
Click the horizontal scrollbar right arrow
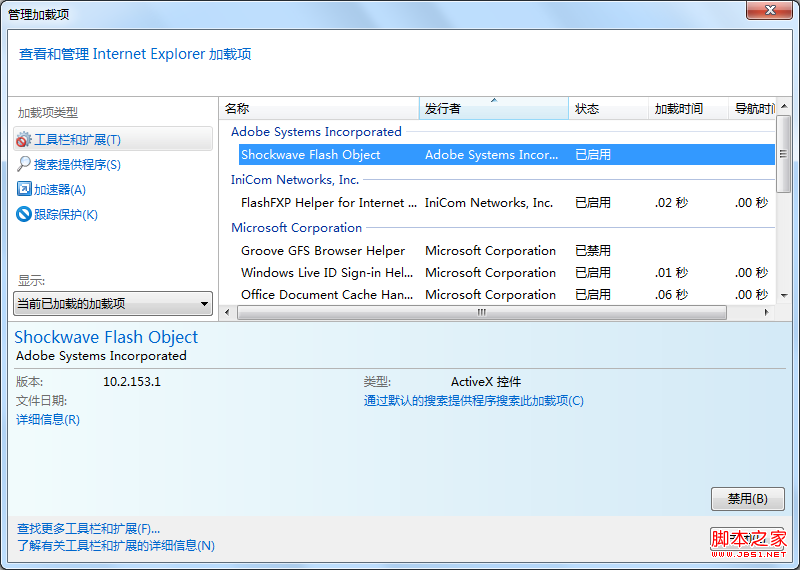769,313
